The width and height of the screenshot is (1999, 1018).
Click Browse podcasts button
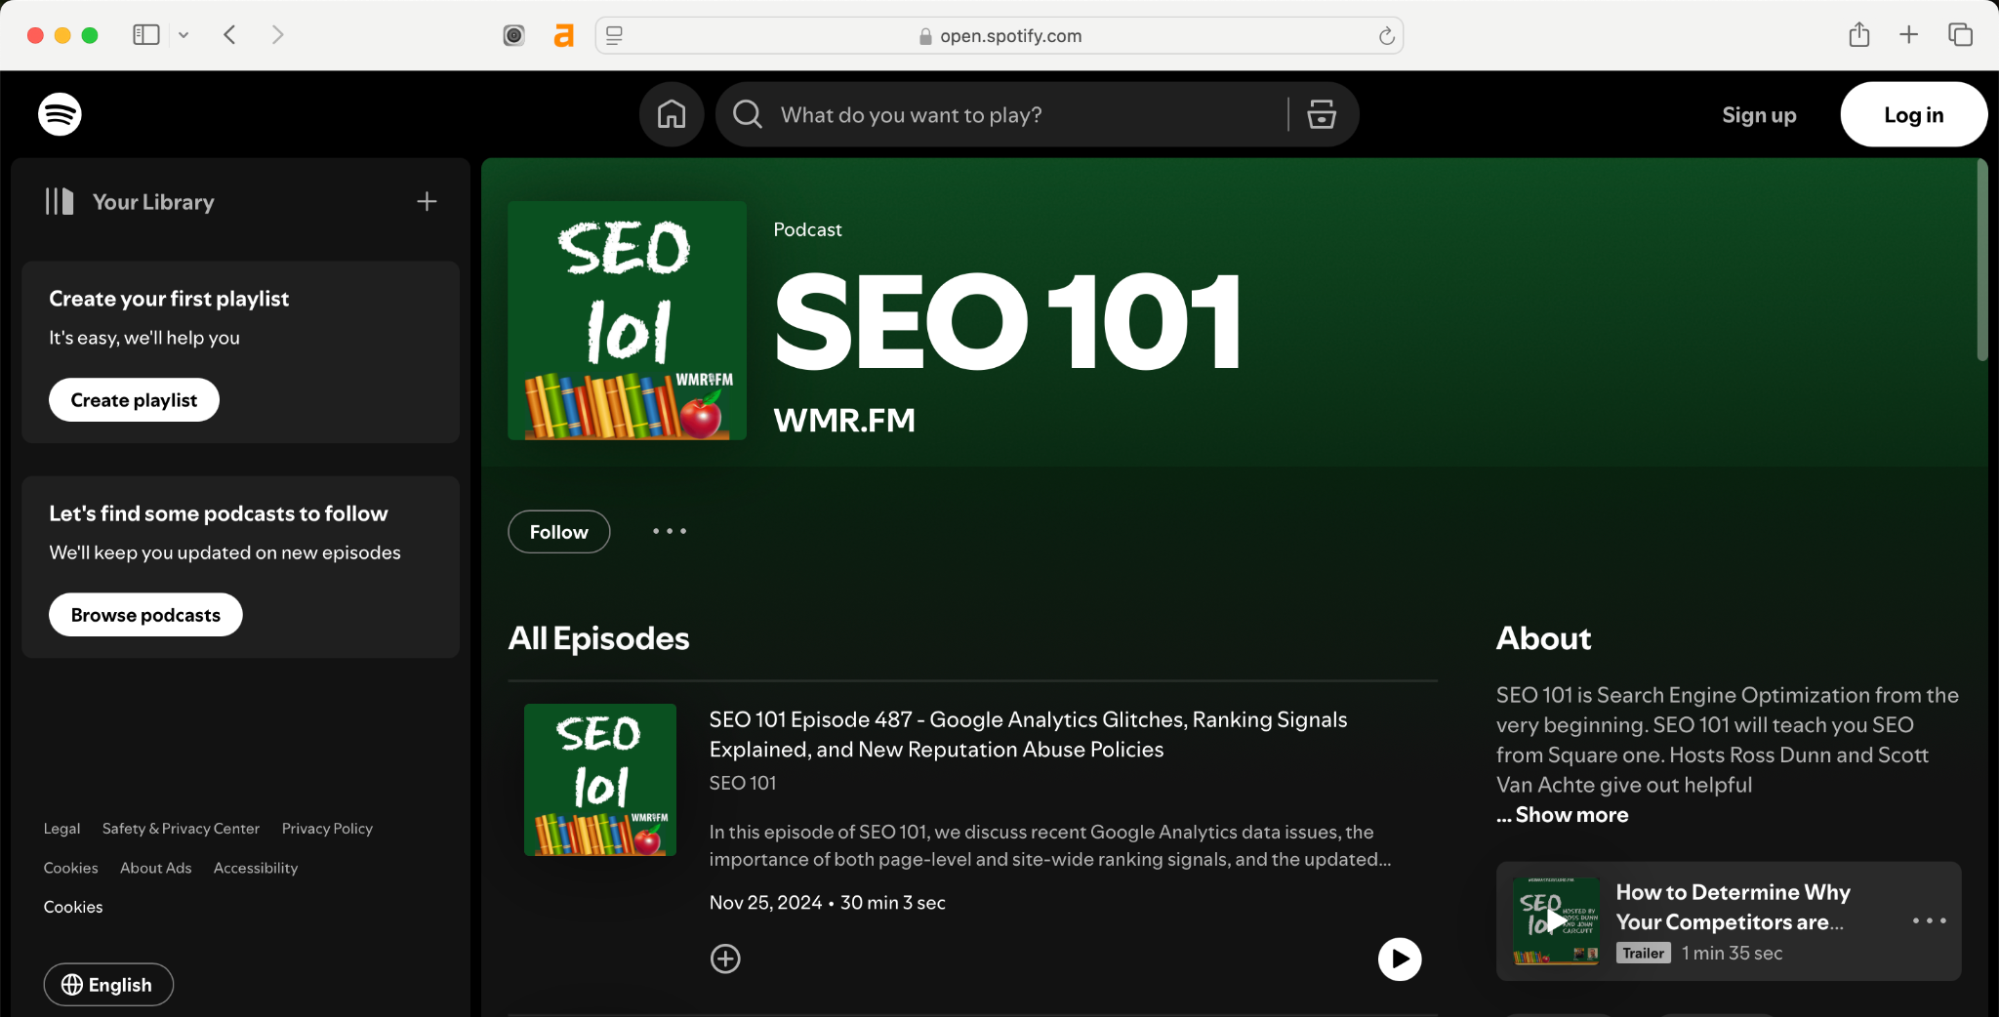(146, 615)
